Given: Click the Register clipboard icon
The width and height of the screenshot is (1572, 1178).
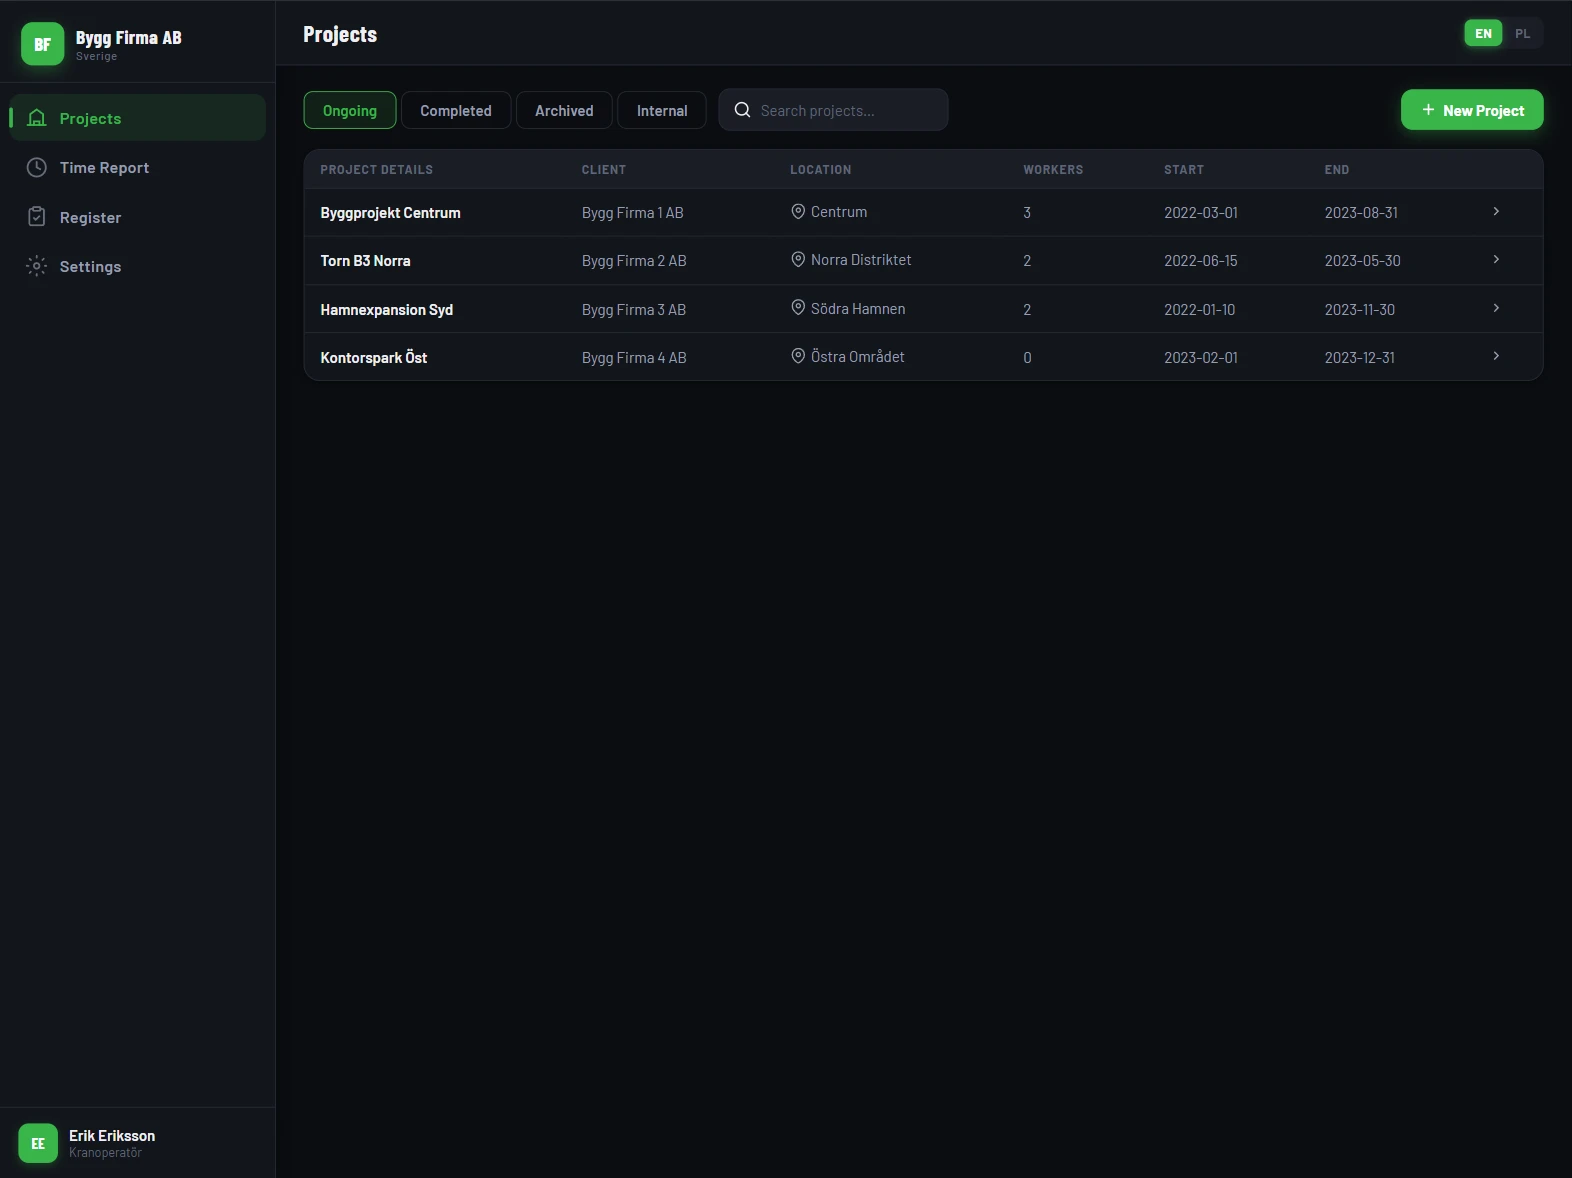Looking at the screenshot, I should [x=37, y=217].
